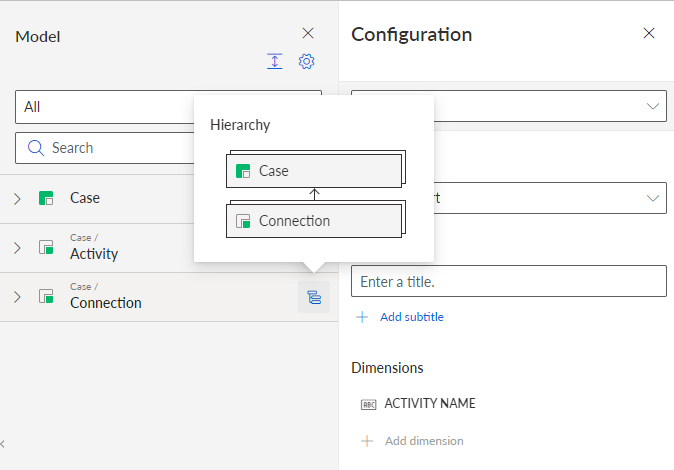This screenshot has height=470, width=674.
Task: Close the Model panel
Action: click(308, 33)
